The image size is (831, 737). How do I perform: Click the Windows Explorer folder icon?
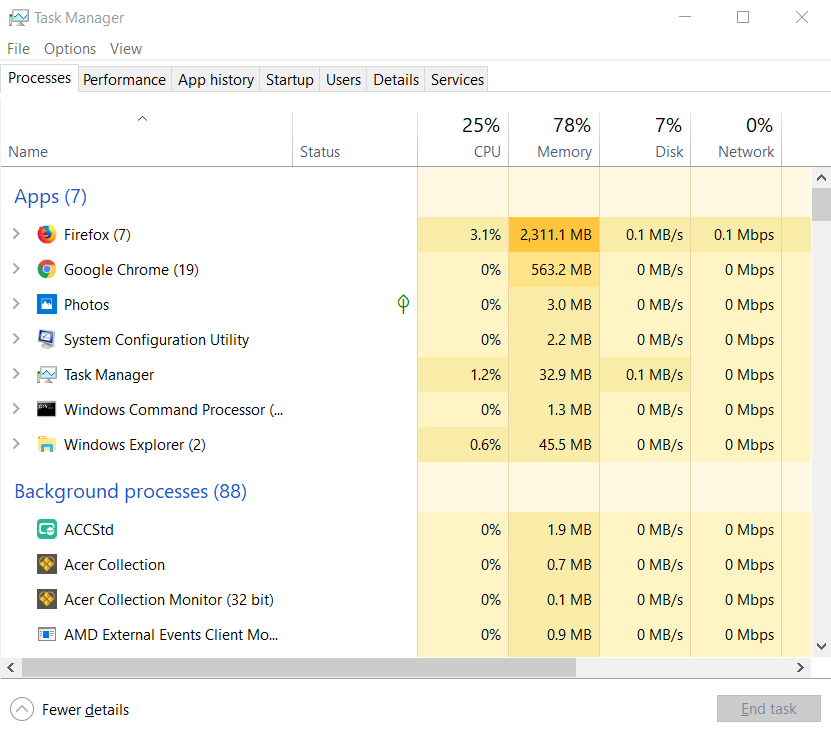tap(47, 445)
